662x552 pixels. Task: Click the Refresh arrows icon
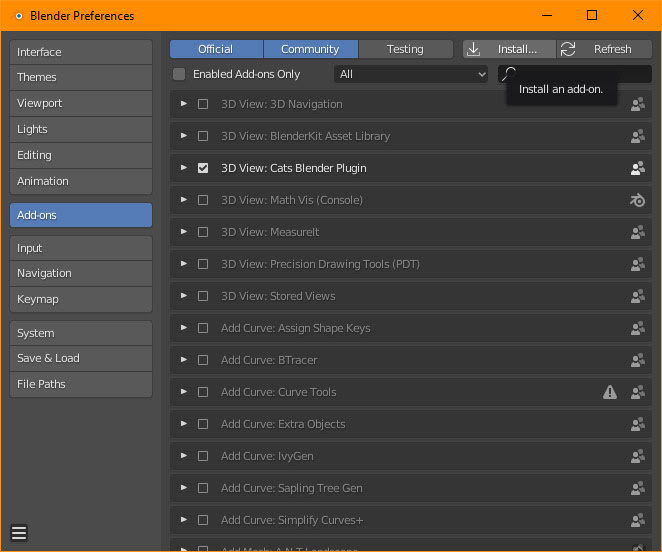click(x=568, y=49)
